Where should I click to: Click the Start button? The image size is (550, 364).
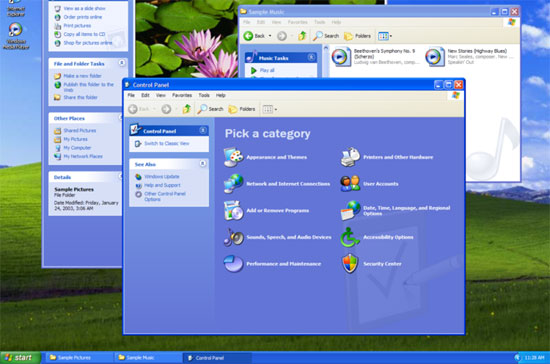20,357
